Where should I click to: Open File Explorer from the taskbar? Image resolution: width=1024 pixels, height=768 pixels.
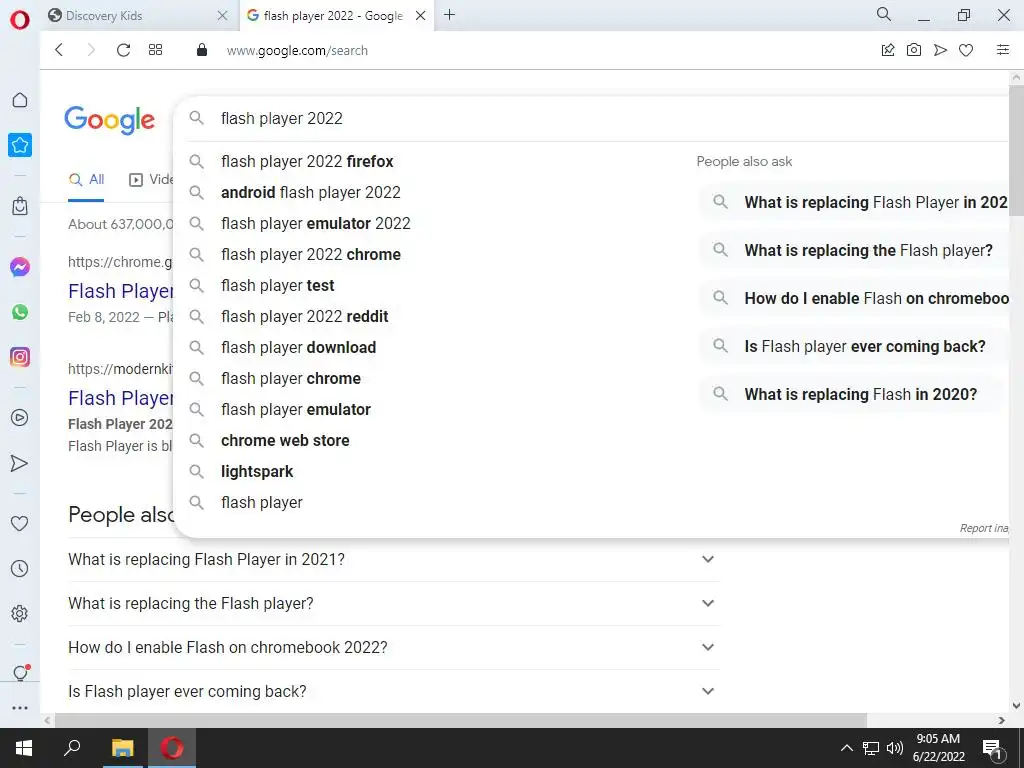click(122, 748)
